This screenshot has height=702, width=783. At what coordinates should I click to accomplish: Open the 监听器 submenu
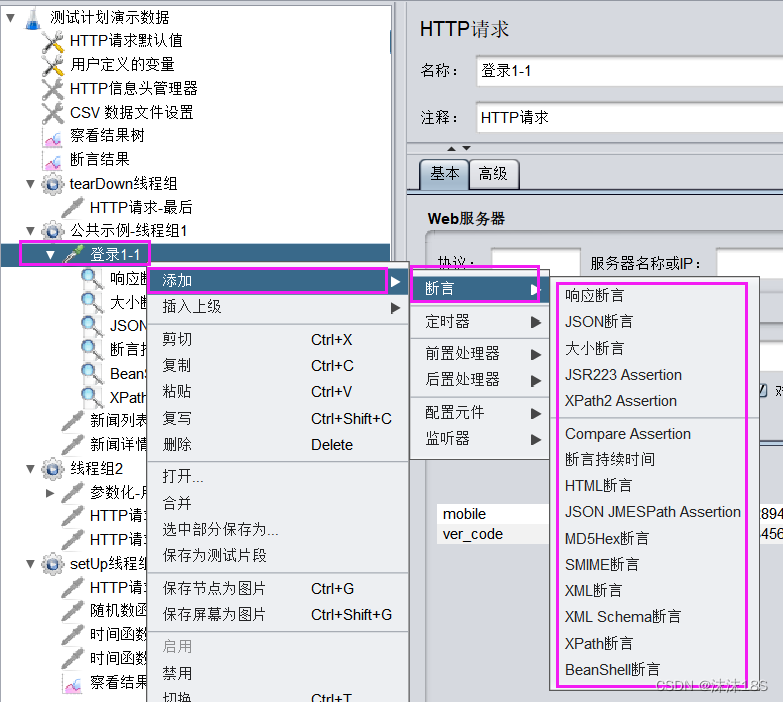(x=479, y=439)
